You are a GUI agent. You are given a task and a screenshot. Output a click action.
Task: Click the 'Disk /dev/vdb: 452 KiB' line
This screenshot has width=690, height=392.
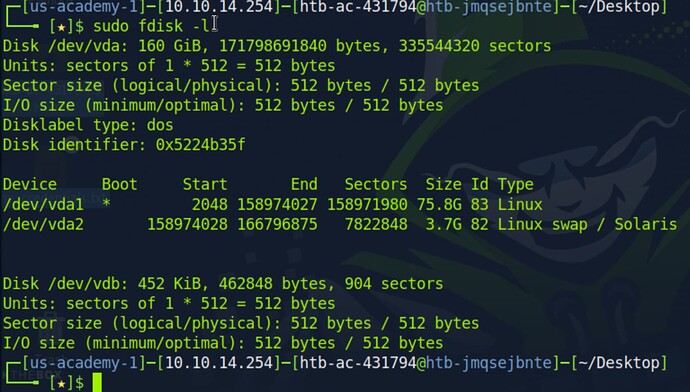223,284
